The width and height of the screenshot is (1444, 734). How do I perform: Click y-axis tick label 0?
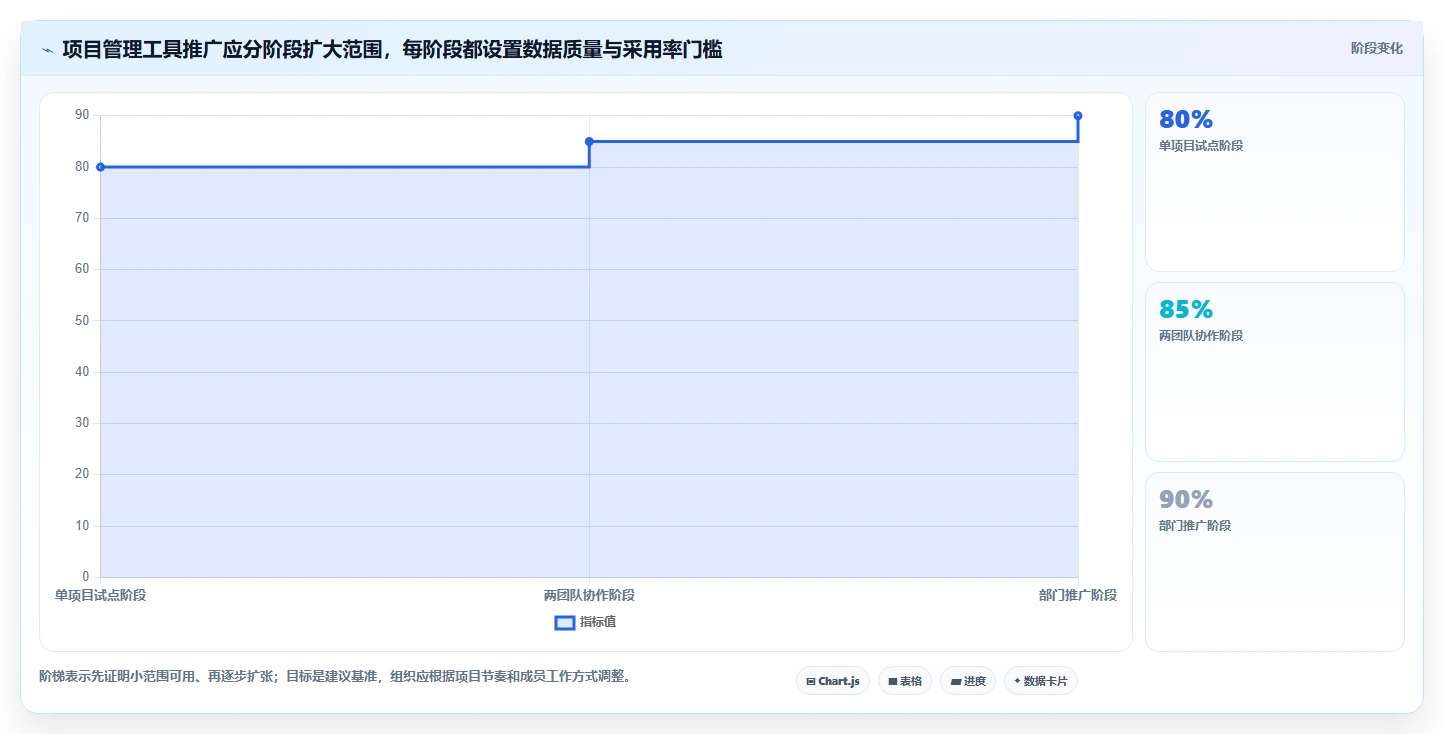click(x=85, y=576)
